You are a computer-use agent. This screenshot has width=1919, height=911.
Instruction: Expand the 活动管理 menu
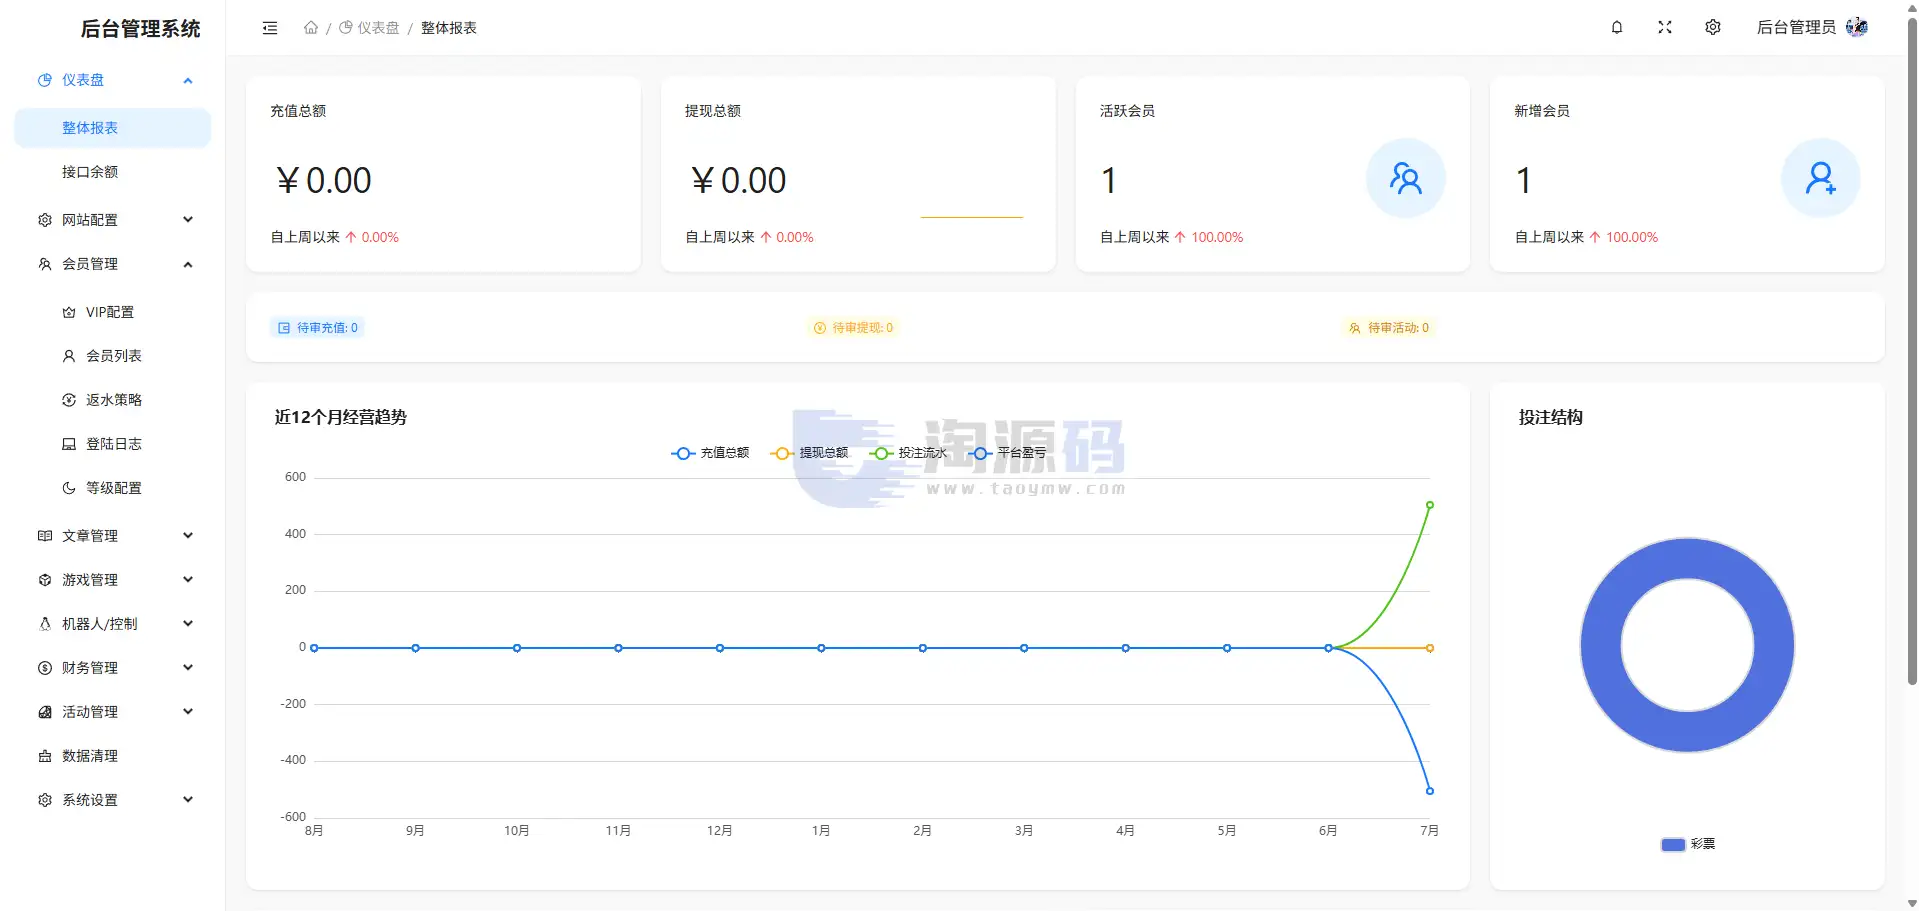[113, 712]
